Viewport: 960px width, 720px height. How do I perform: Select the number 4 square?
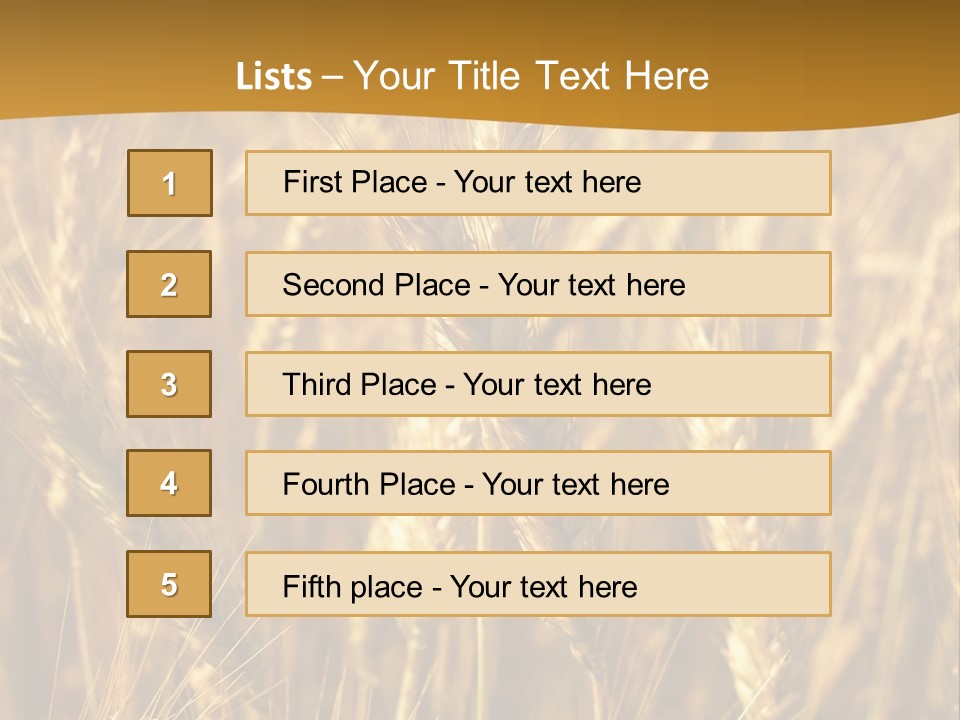[169, 484]
